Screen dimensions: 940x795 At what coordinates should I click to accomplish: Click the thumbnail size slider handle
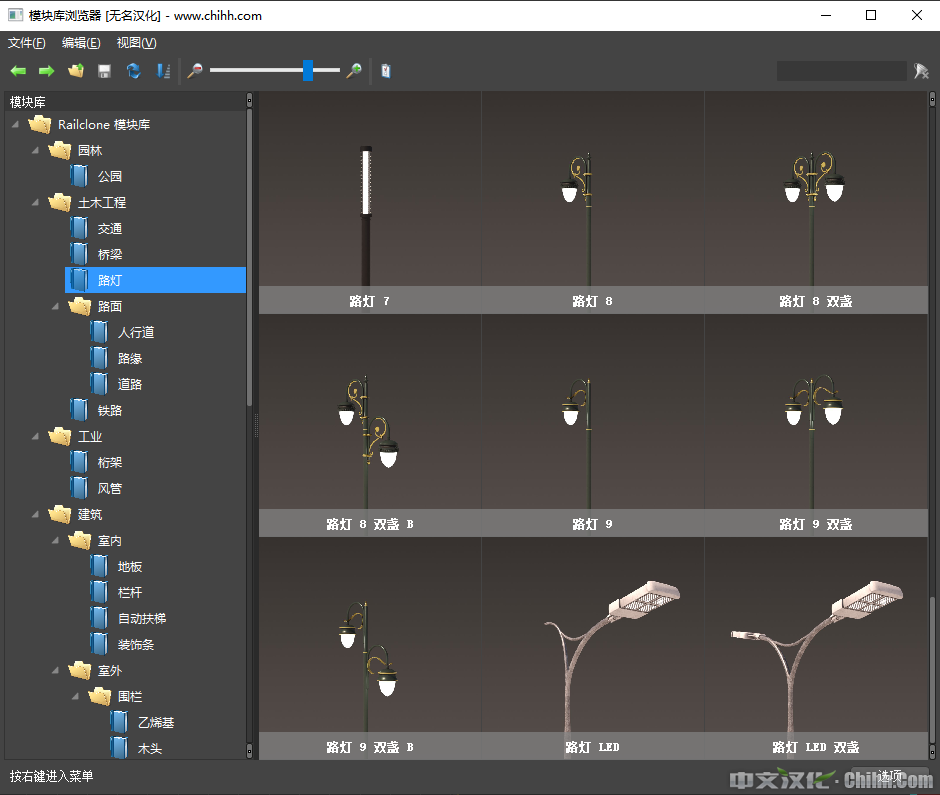coord(308,70)
